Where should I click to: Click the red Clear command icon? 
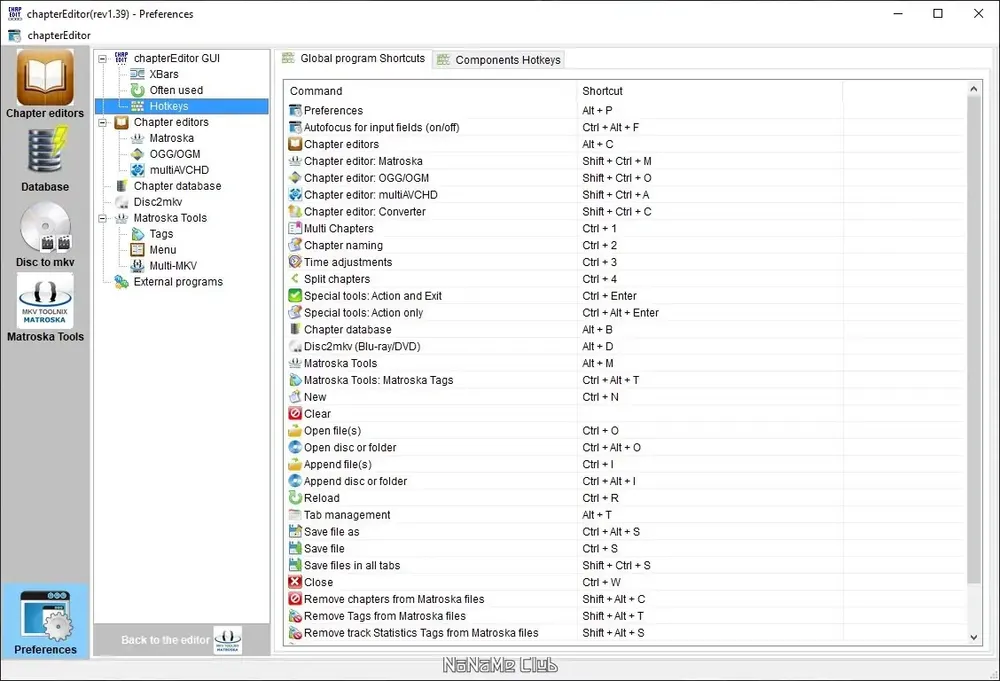pyautogui.click(x=295, y=414)
